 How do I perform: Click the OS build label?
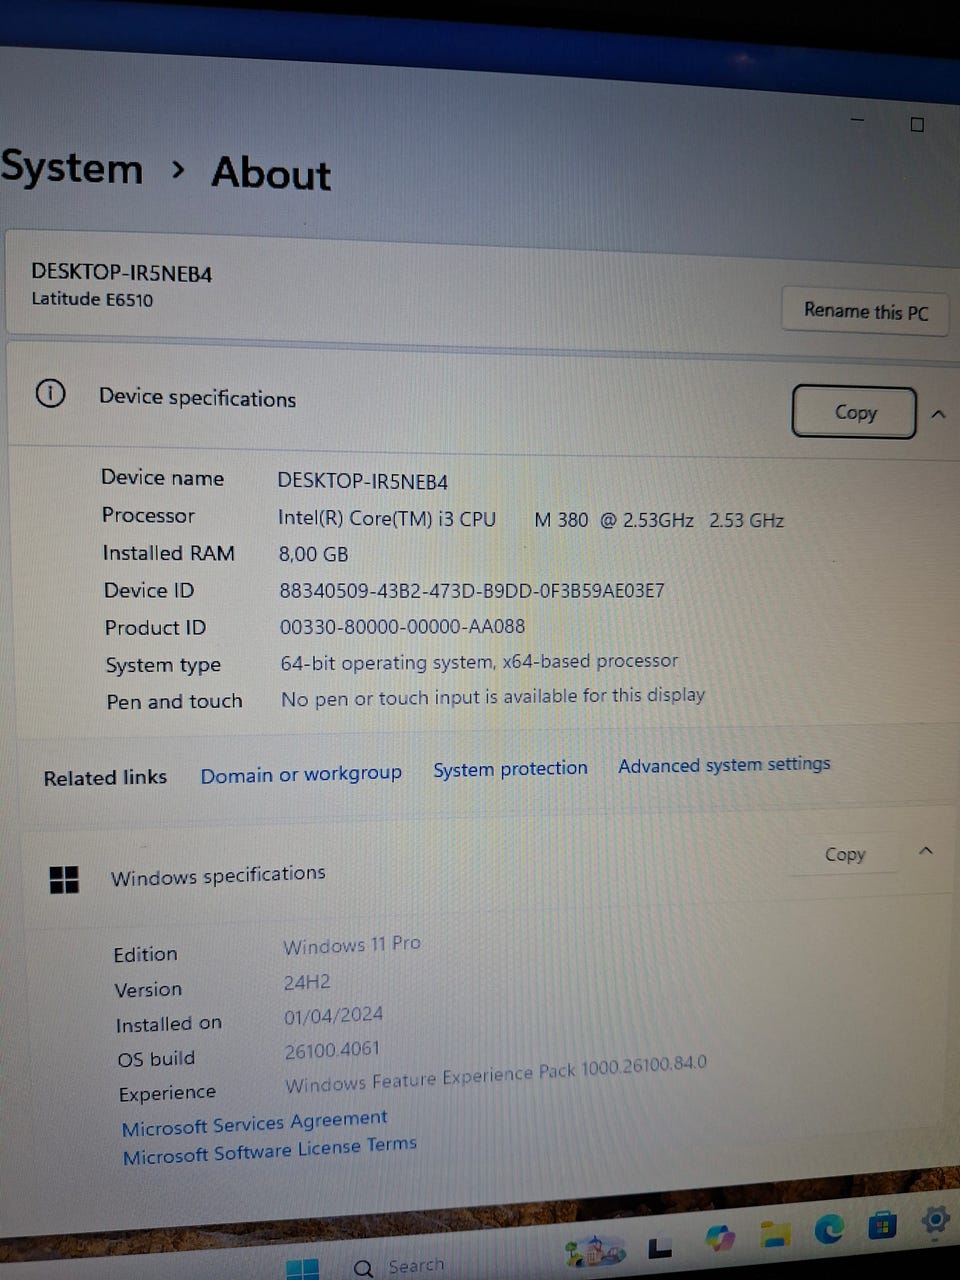156,1058
